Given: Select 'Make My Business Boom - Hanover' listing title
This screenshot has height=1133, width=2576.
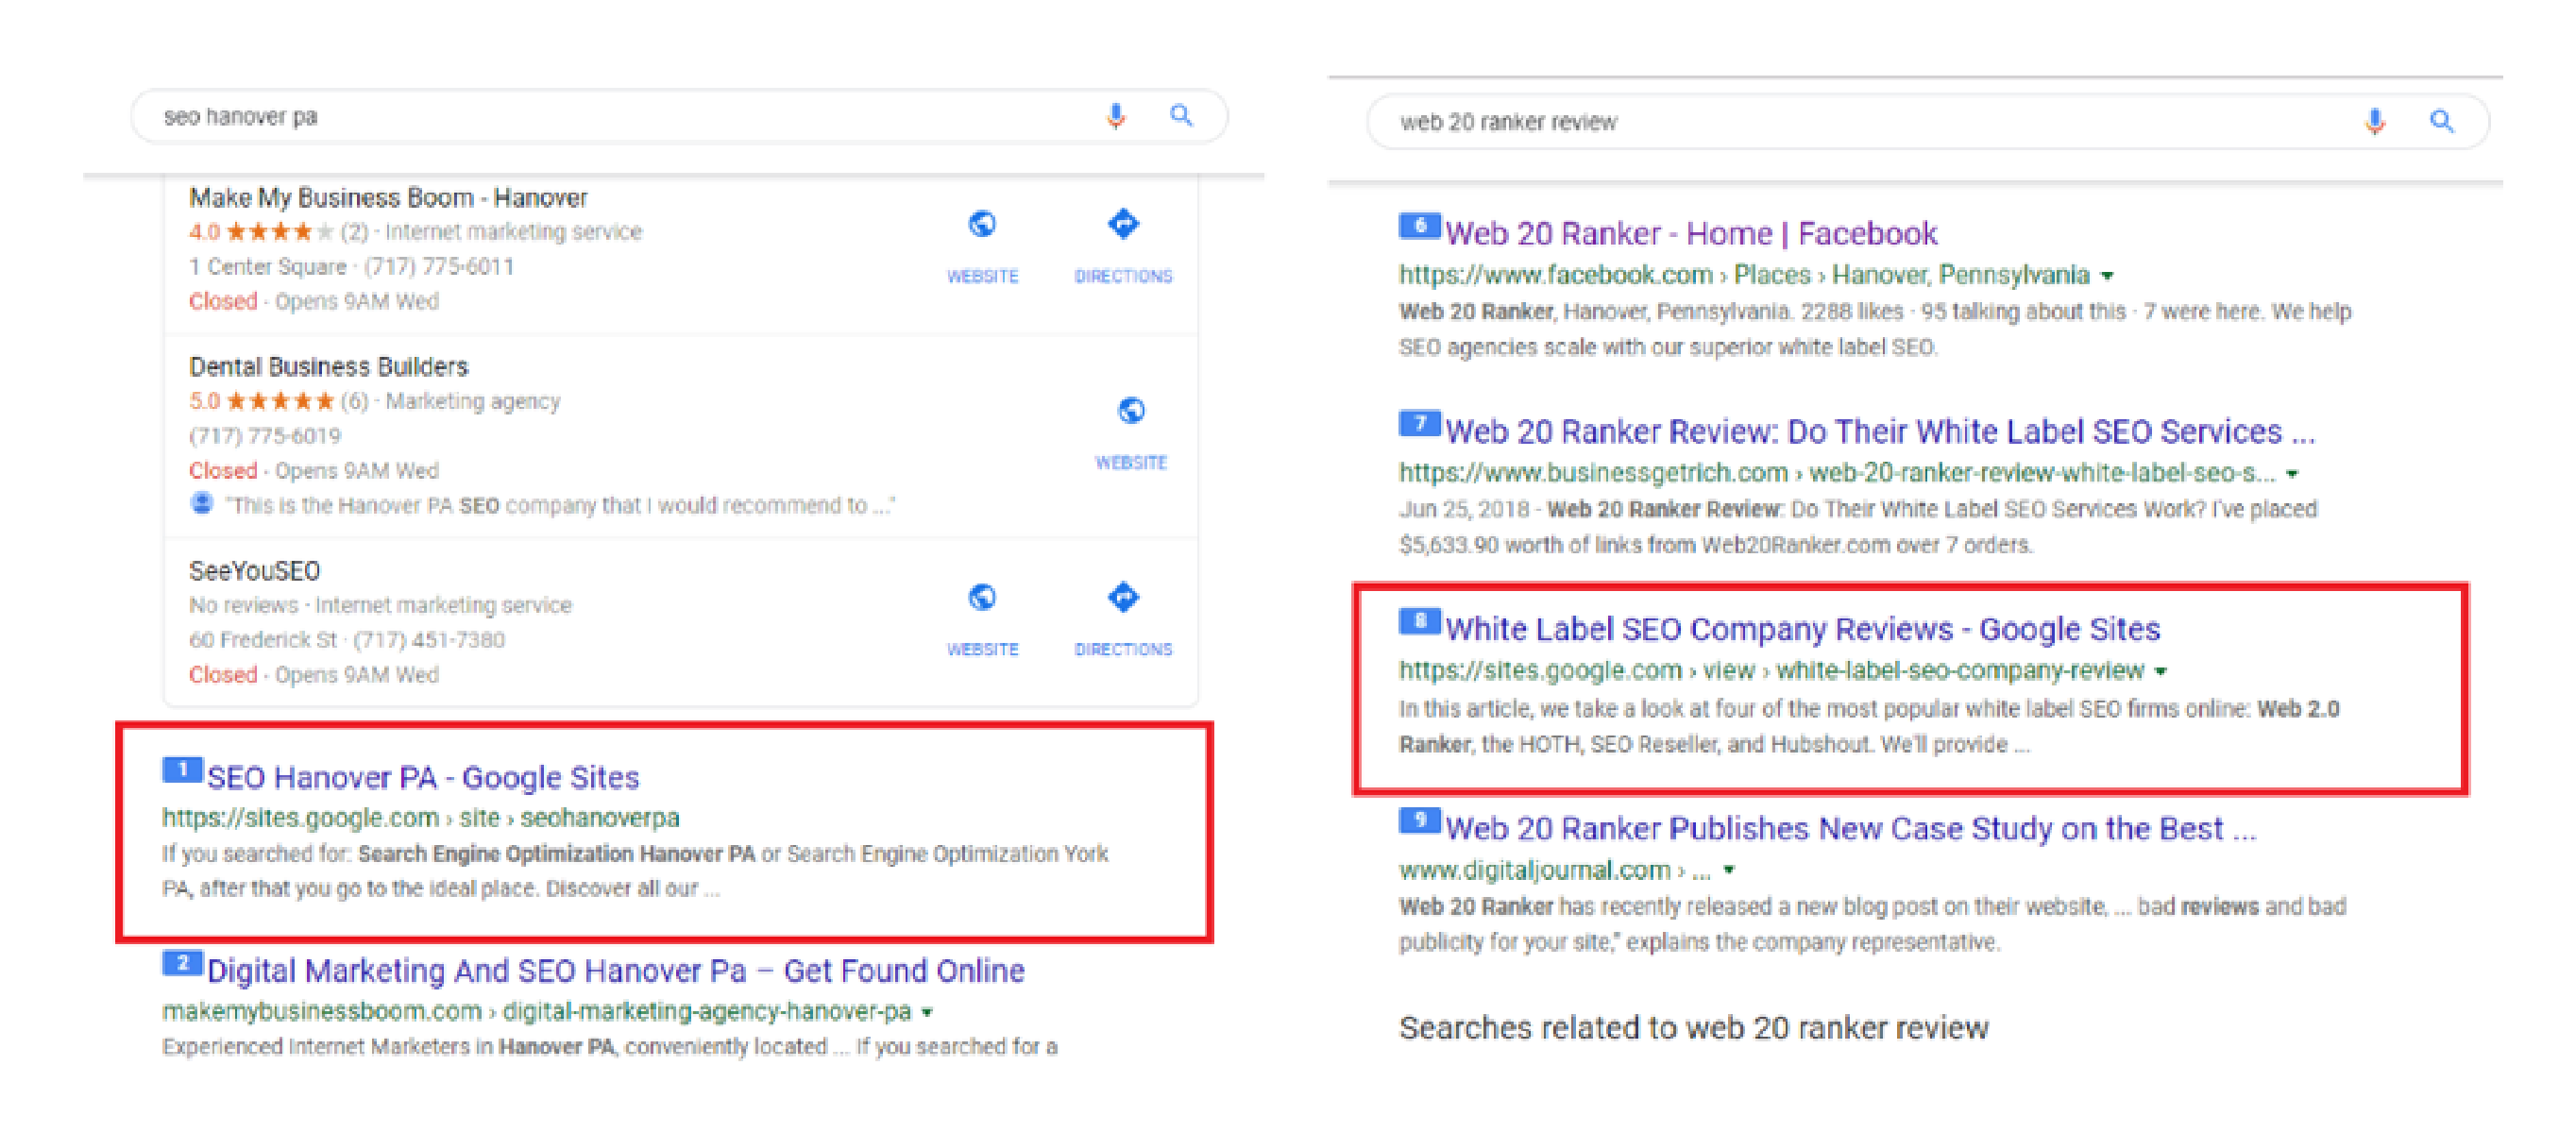Looking at the screenshot, I should [x=388, y=197].
